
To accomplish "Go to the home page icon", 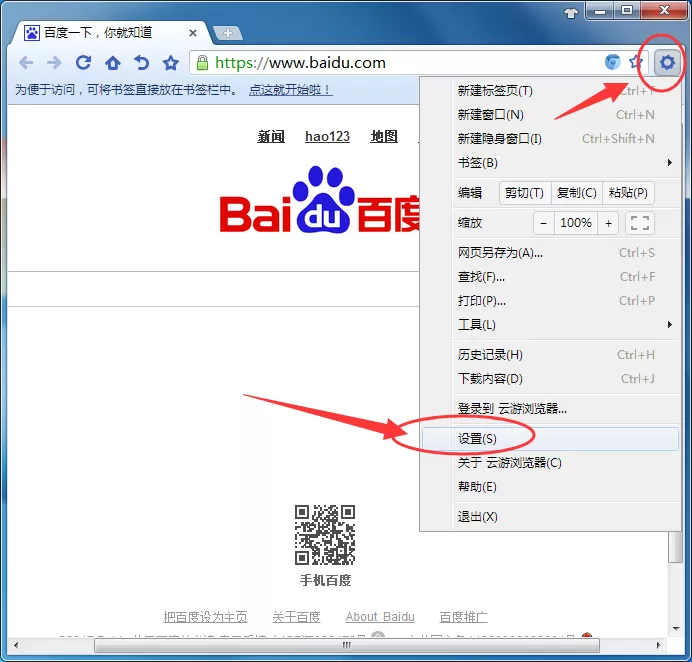I will (113, 63).
